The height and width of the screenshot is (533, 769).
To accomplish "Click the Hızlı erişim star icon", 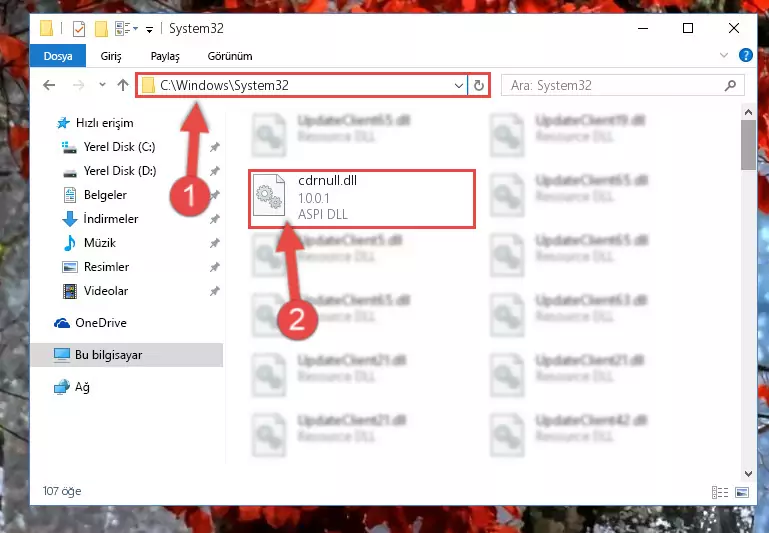I will pyautogui.click(x=63, y=123).
